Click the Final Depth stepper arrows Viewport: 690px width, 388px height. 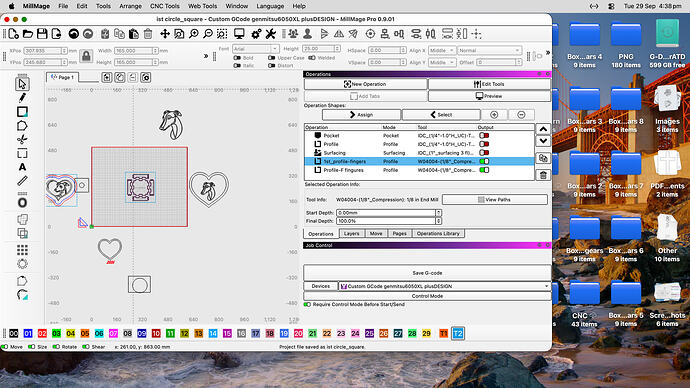438,221
